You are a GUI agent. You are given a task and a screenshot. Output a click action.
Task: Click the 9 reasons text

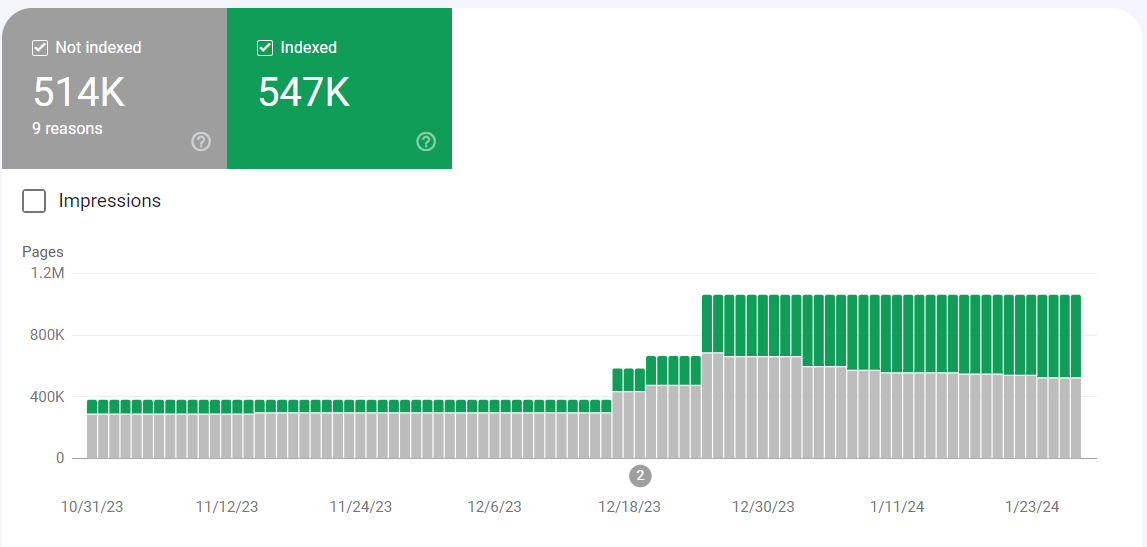[x=67, y=128]
